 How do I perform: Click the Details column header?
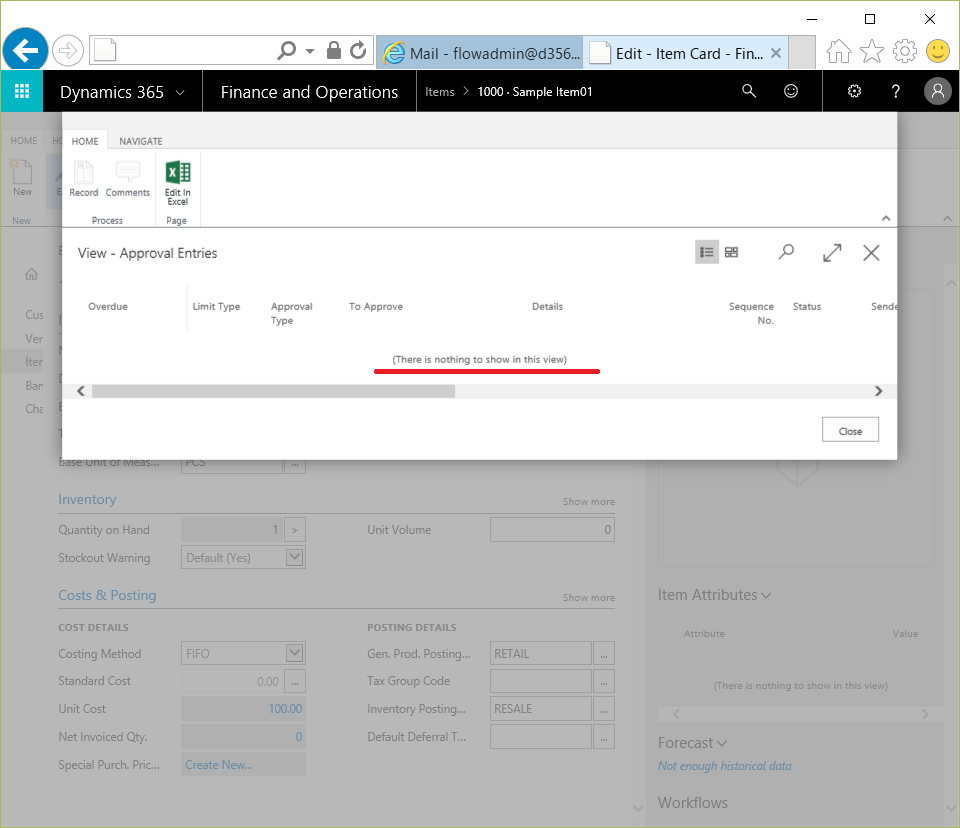click(x=547, y=306)
